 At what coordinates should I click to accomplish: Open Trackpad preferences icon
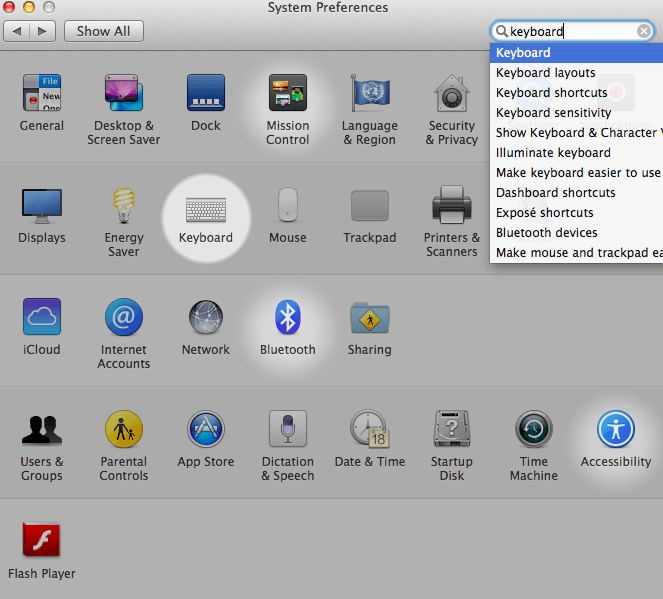[370, 205]
